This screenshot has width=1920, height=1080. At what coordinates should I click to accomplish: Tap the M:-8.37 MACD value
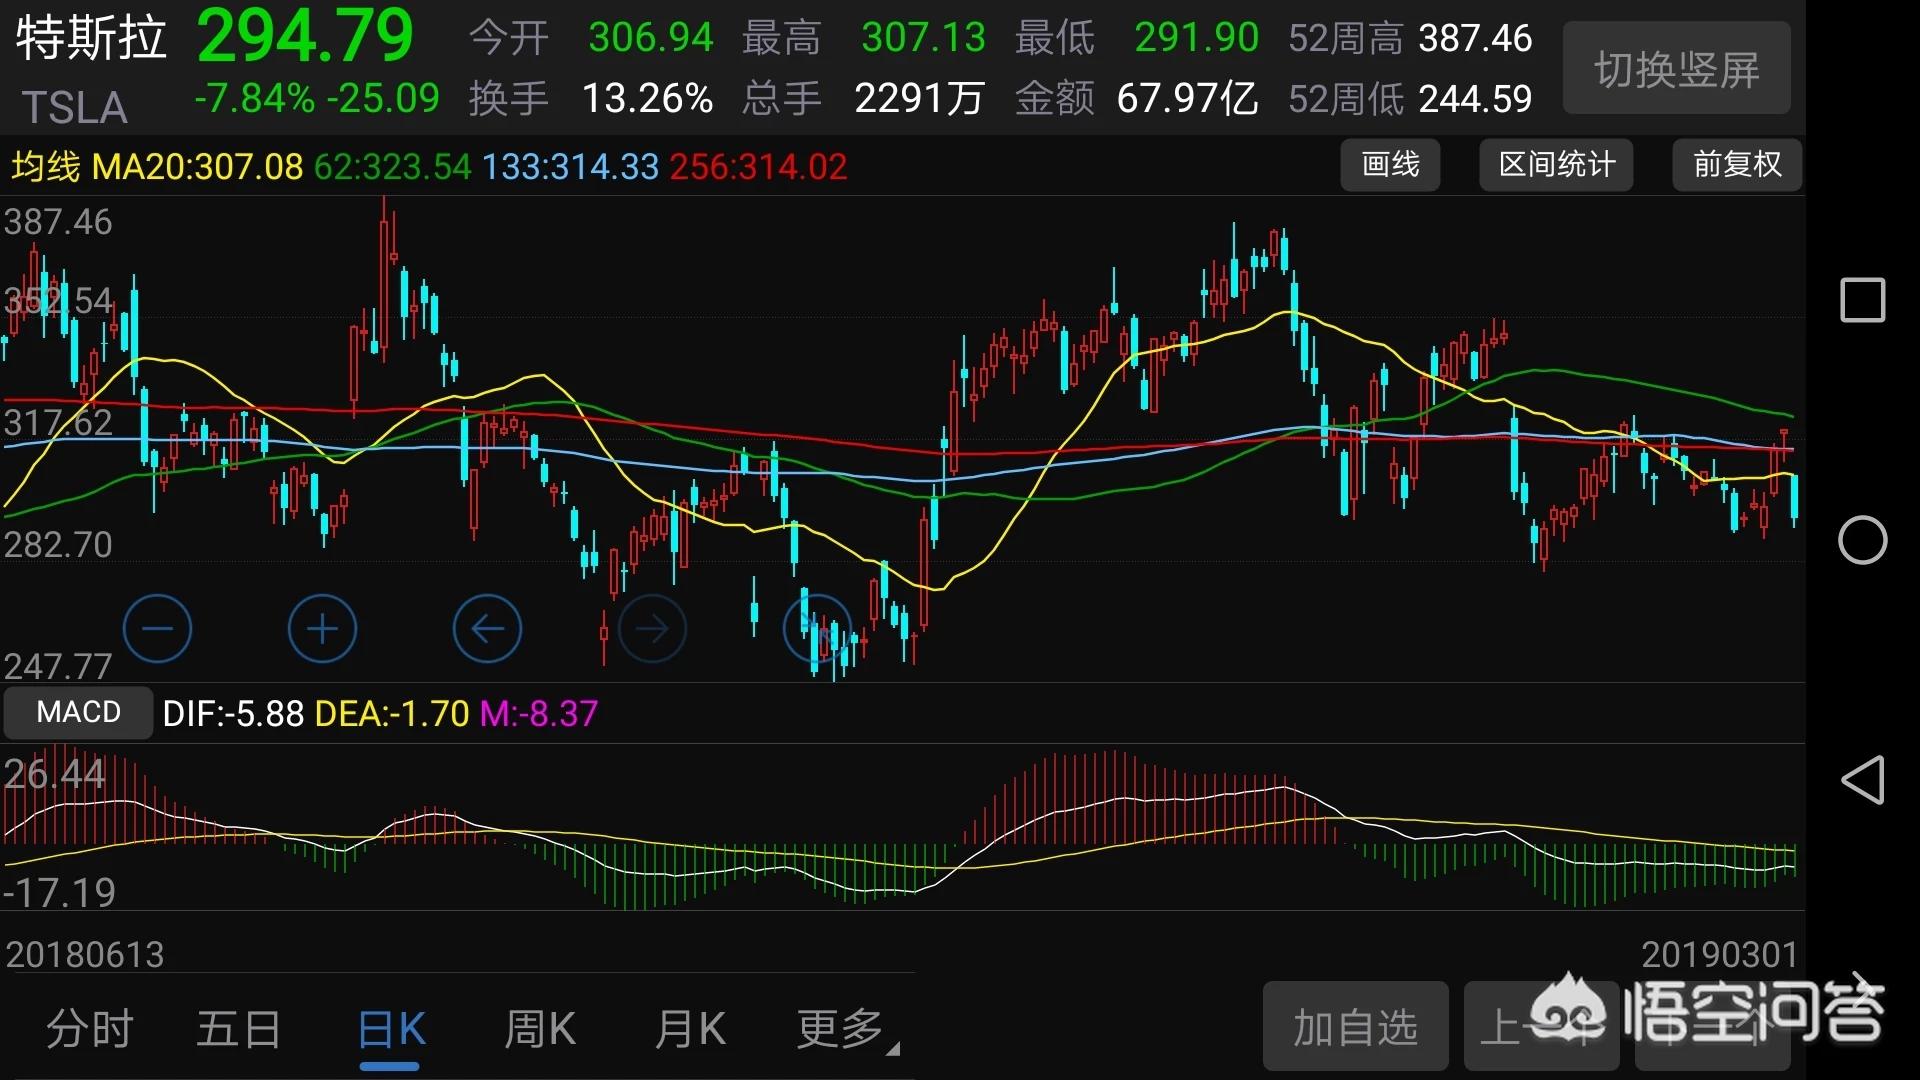click(x=539, y=713)
